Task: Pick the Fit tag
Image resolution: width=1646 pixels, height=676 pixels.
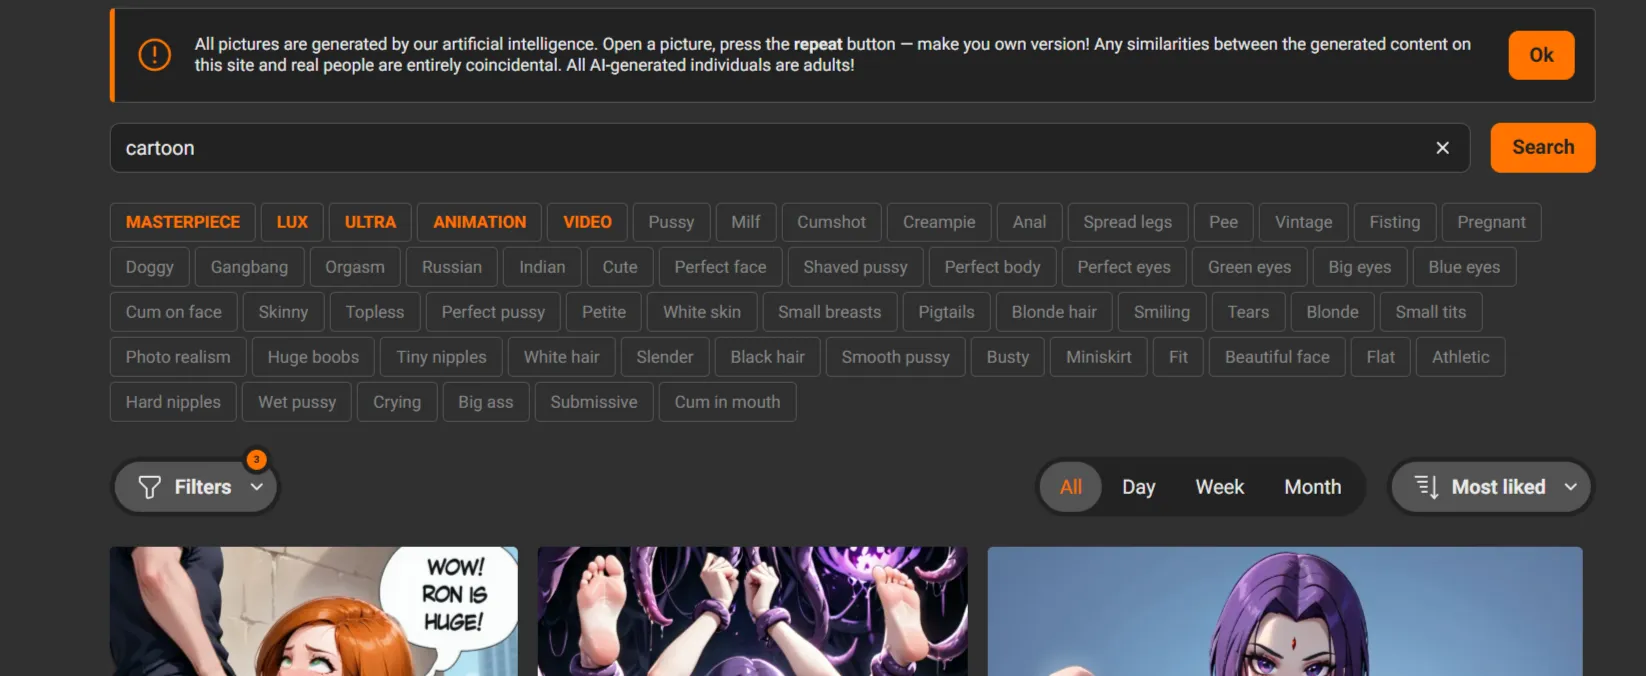Action: tap(1178, 357)
